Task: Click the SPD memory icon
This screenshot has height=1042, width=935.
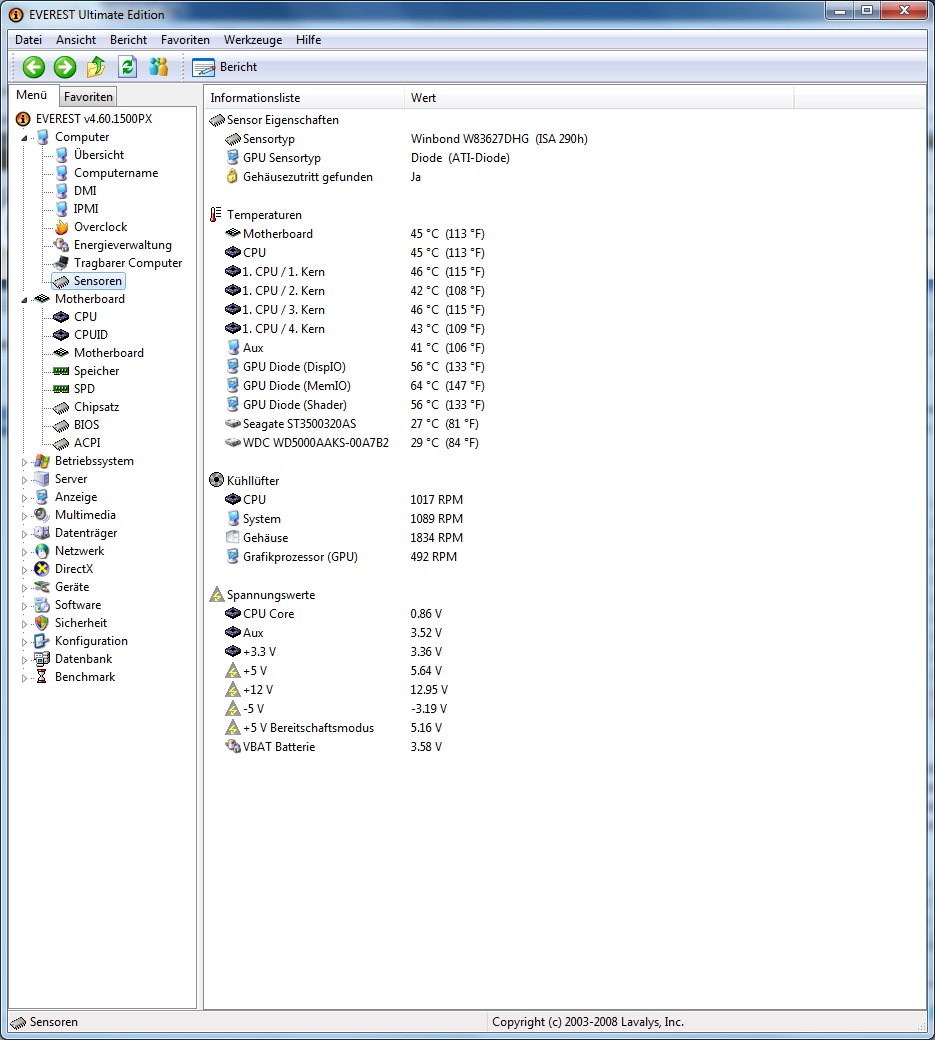Action: click(61, 389)
